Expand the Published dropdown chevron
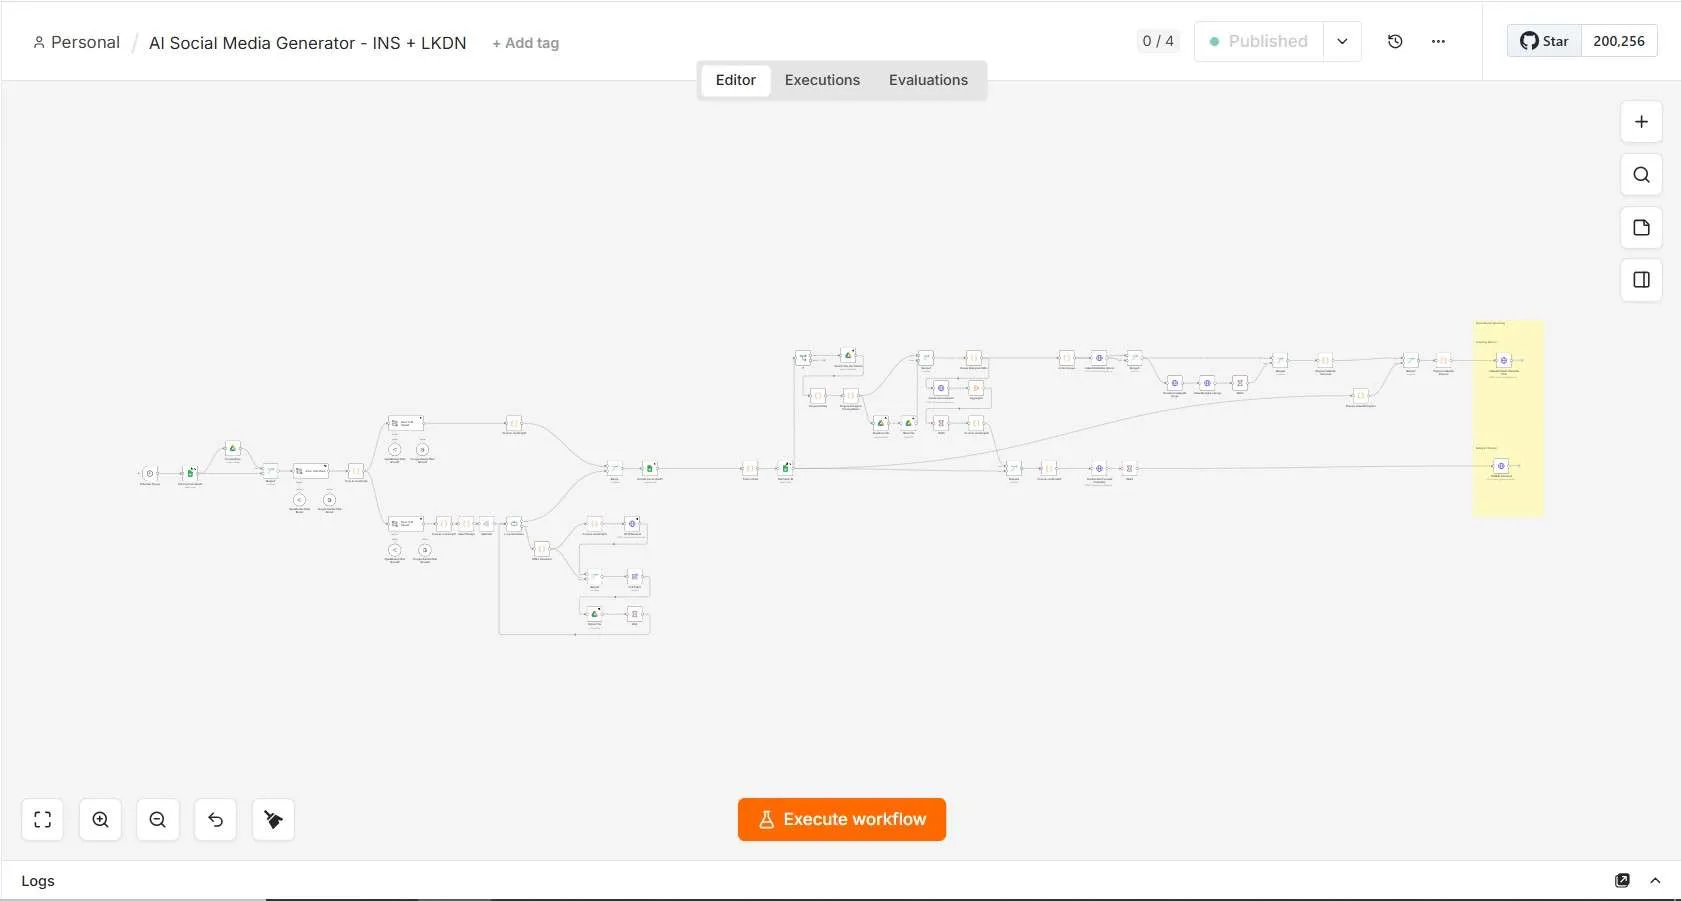1681x901 pixels. coord(1342,42)
